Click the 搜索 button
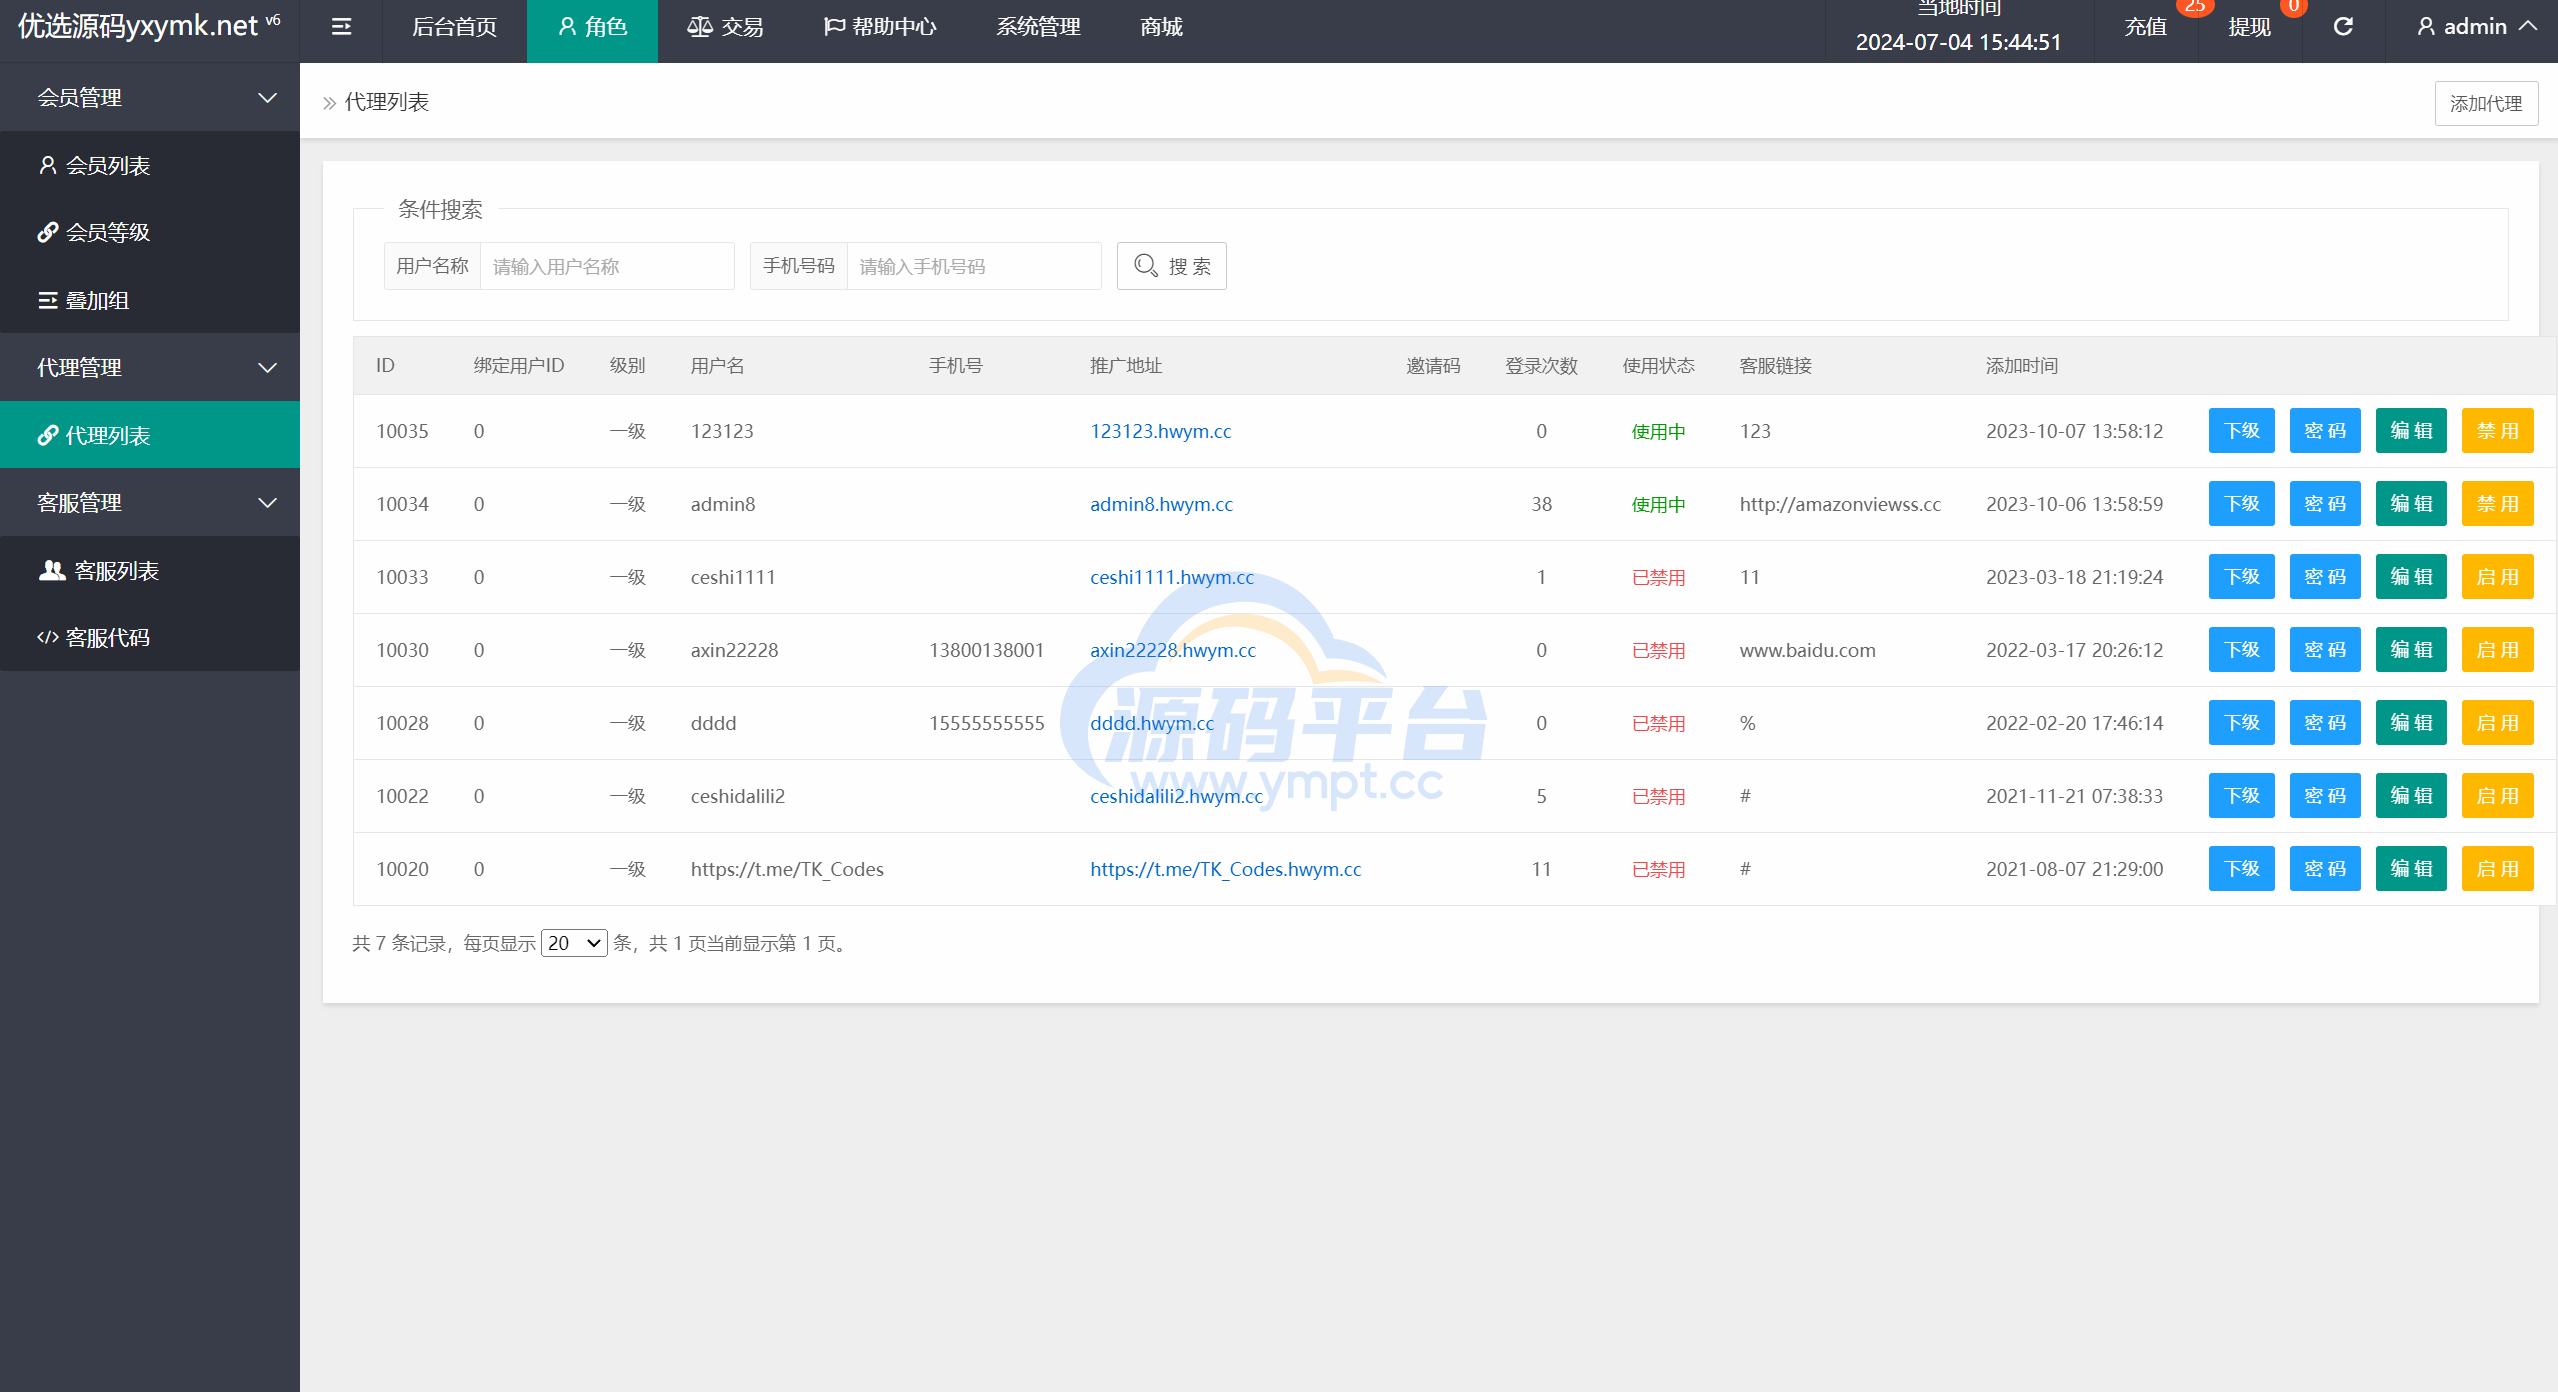Viewport: 2558px width, 1392px height. [x=1172, y=266]
